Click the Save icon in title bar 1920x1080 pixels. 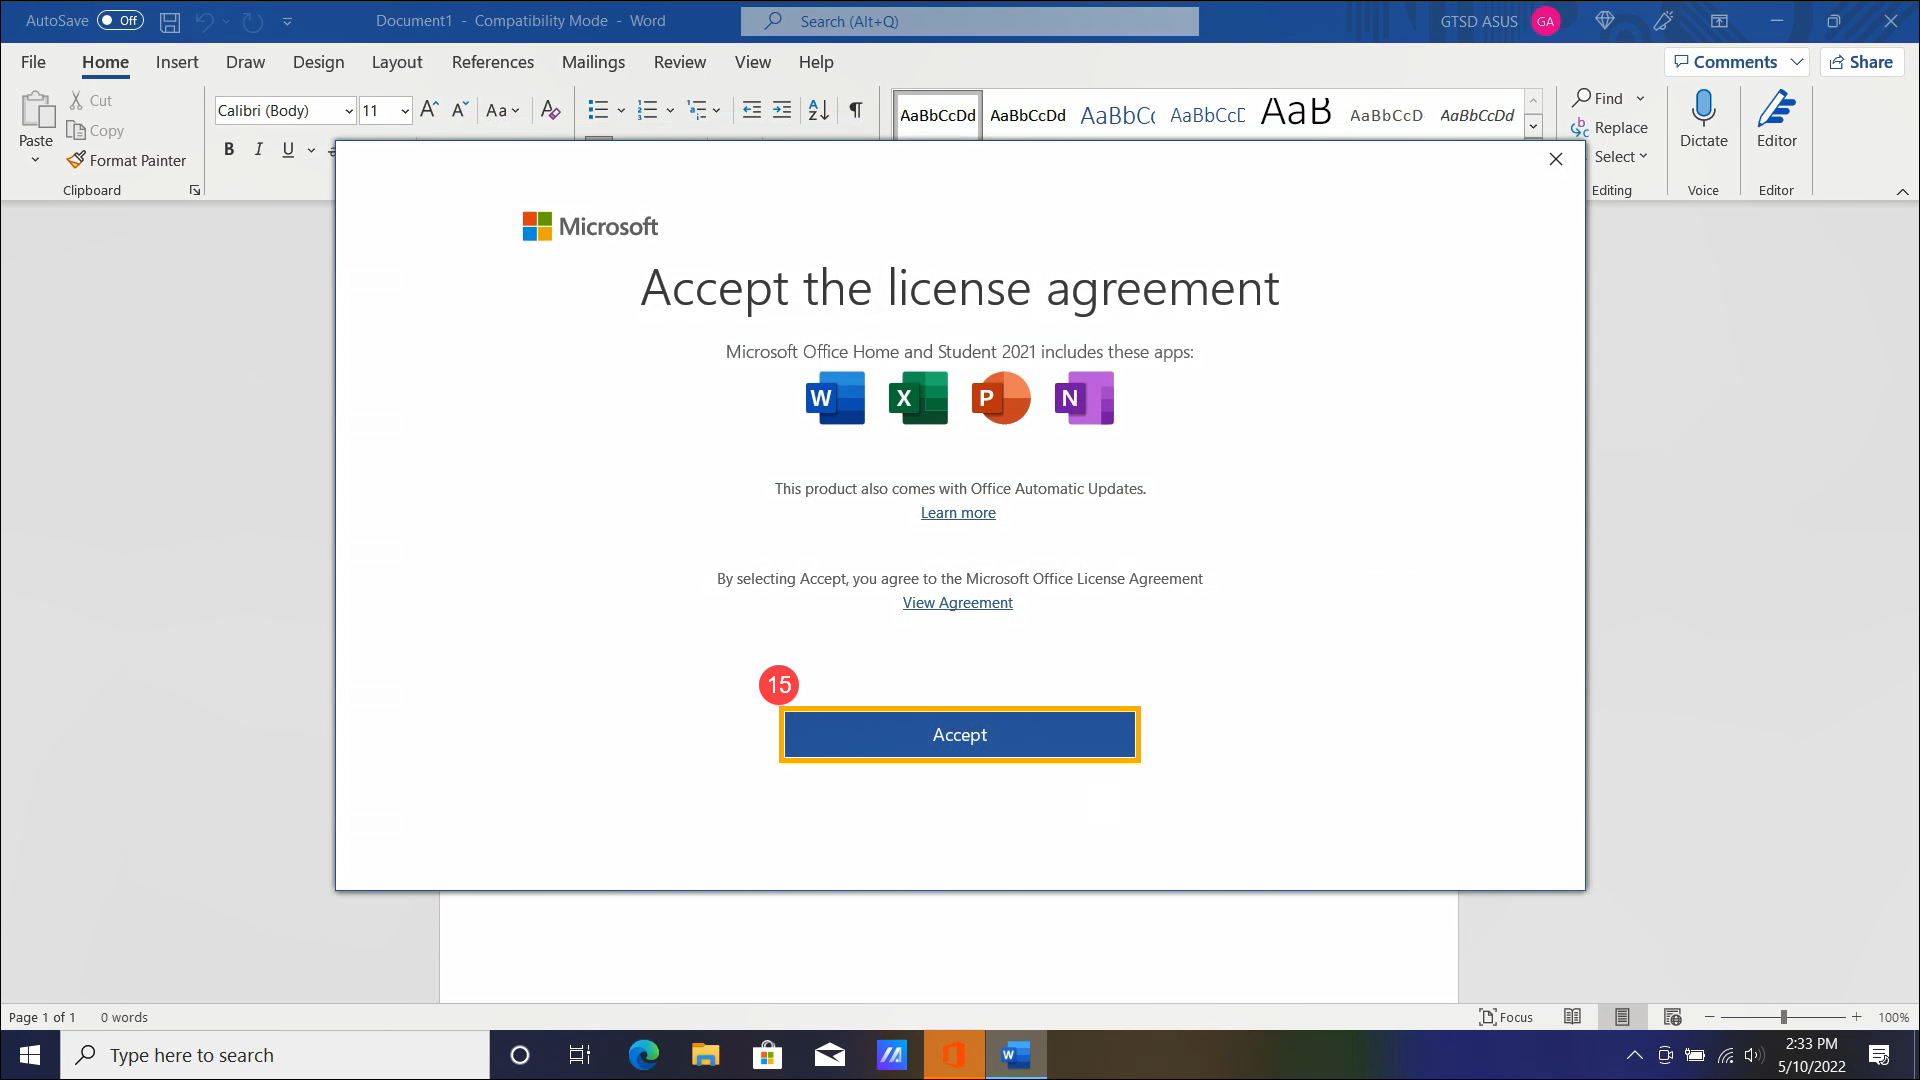[170, 21]
